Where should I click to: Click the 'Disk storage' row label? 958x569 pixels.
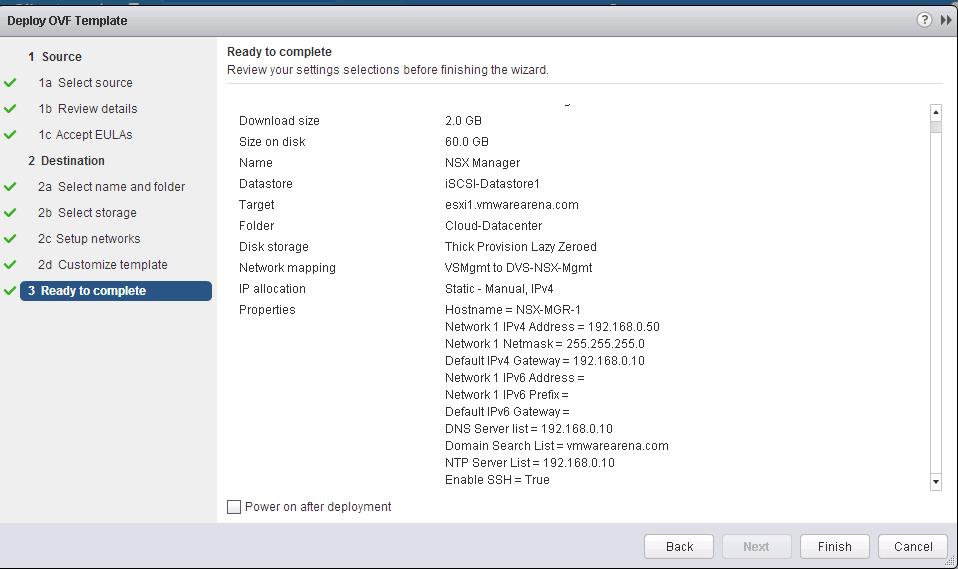274,246
